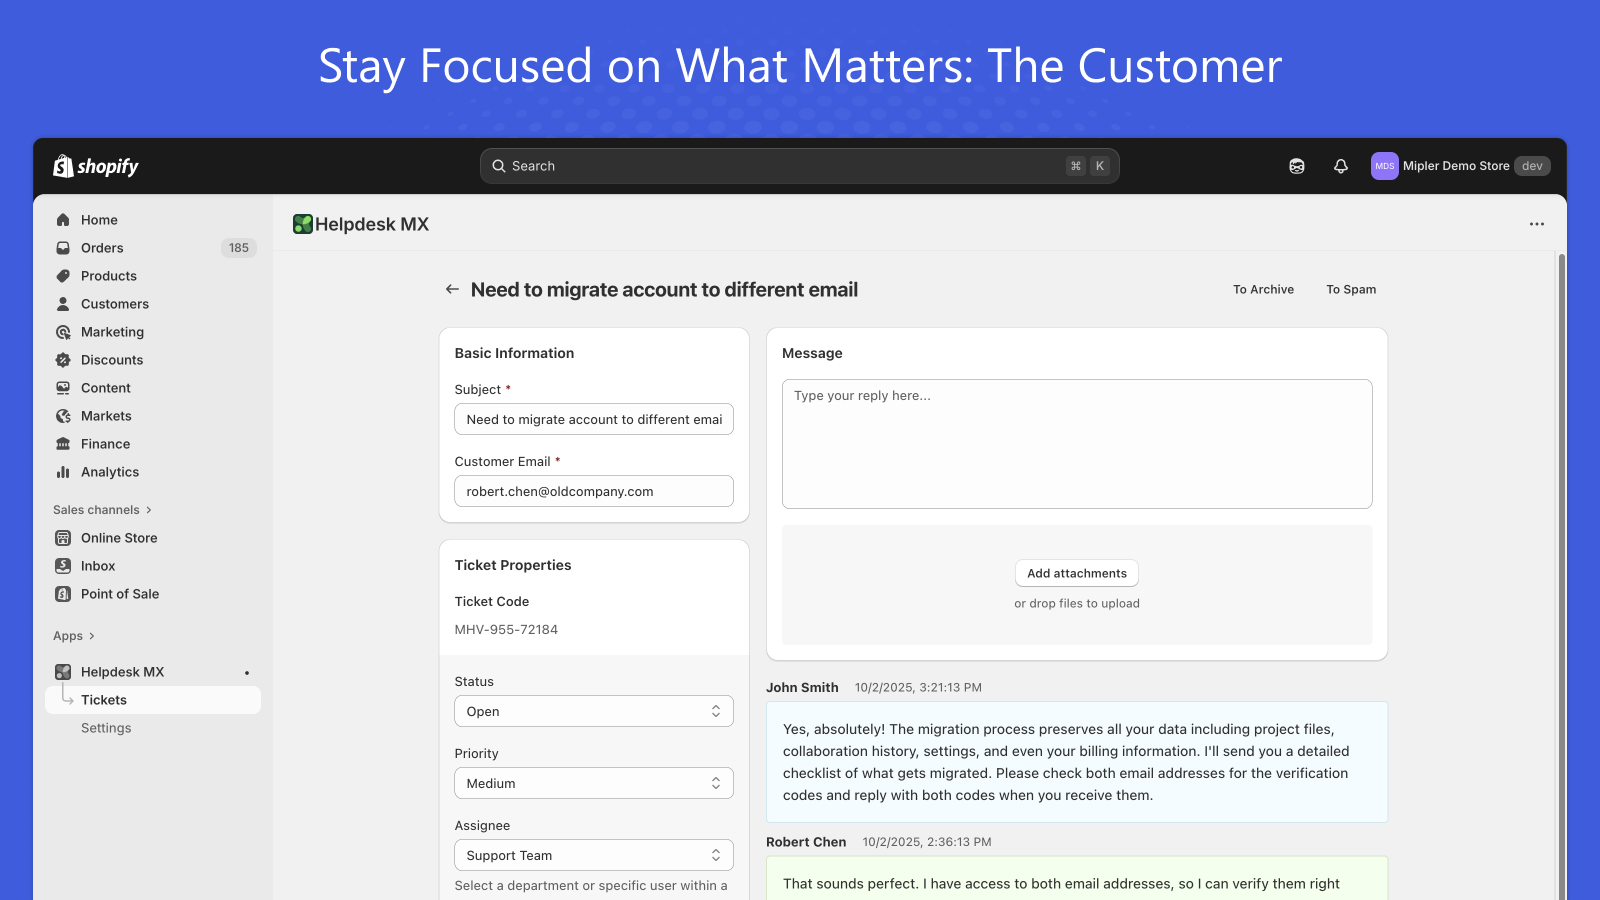Screen dimensions: 1600x900
Task: Open the Priority dropdown showing Medium
Action: pyautogui.click(x=593, y=783)
